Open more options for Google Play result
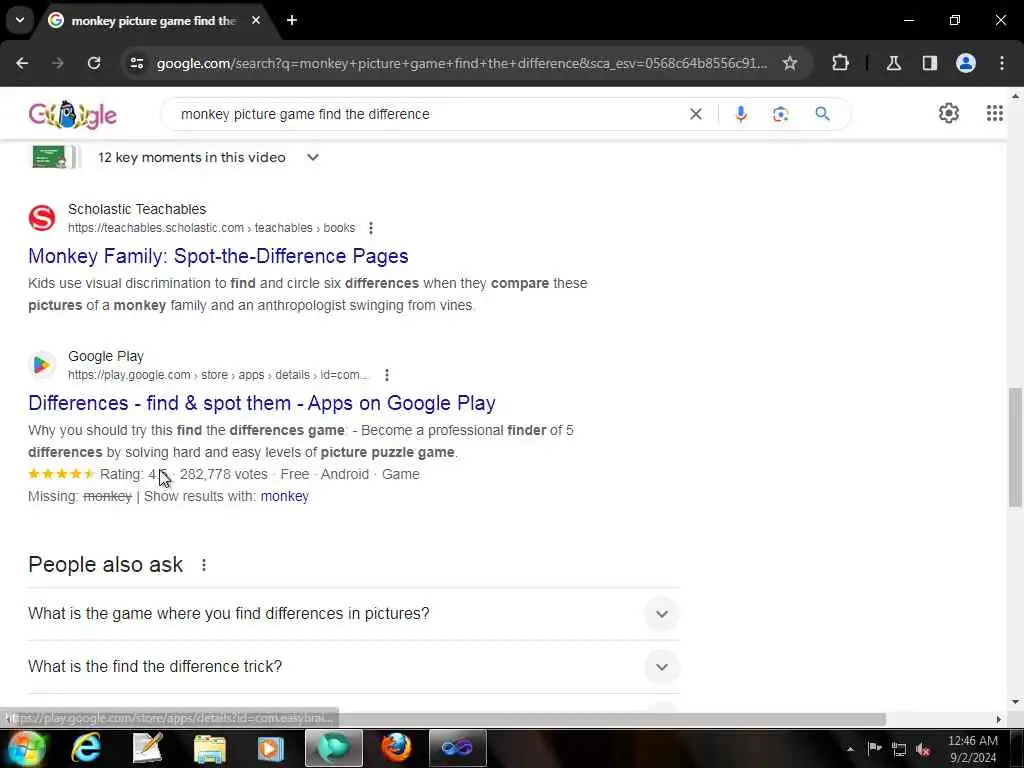This screenshot has height=768, width=1024. [x=387, y=375]
